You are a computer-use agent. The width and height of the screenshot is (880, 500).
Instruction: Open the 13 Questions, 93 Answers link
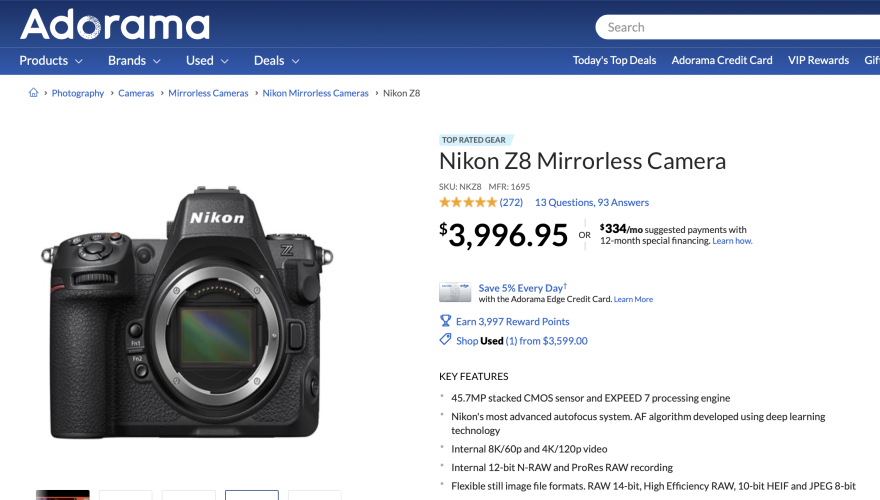[592, 202]
